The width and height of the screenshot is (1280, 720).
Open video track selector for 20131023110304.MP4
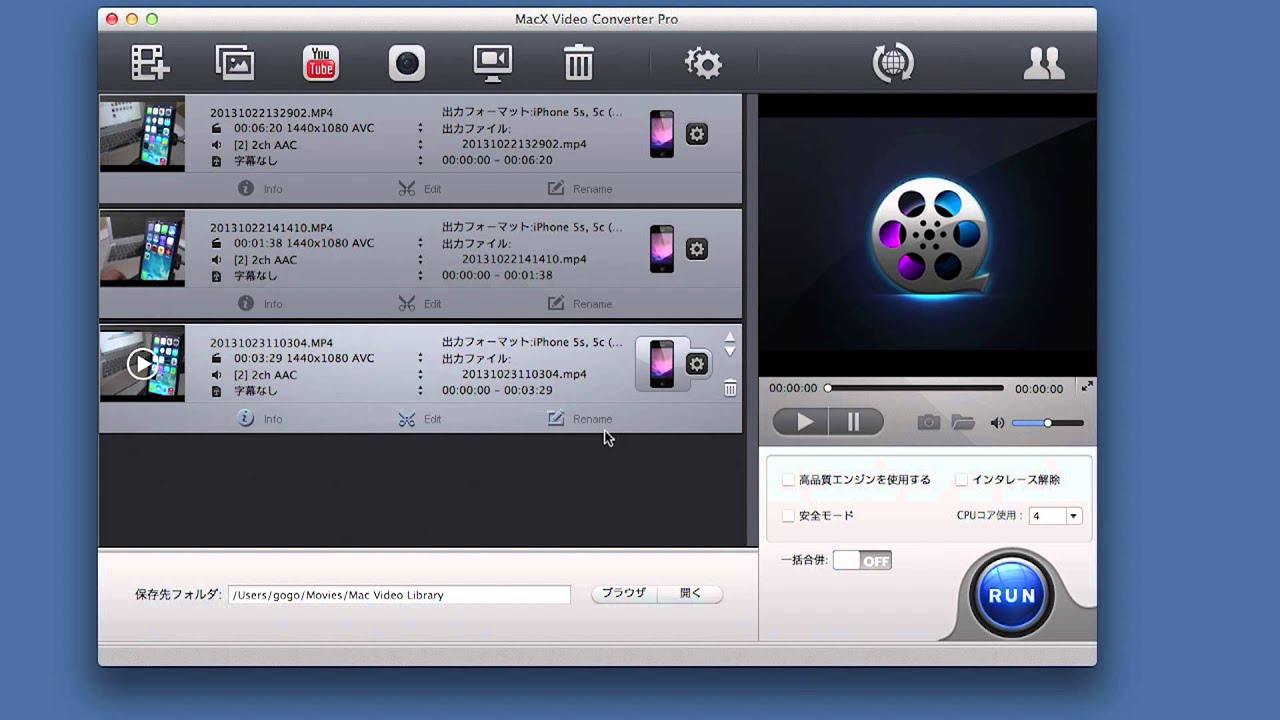[420, 358]
